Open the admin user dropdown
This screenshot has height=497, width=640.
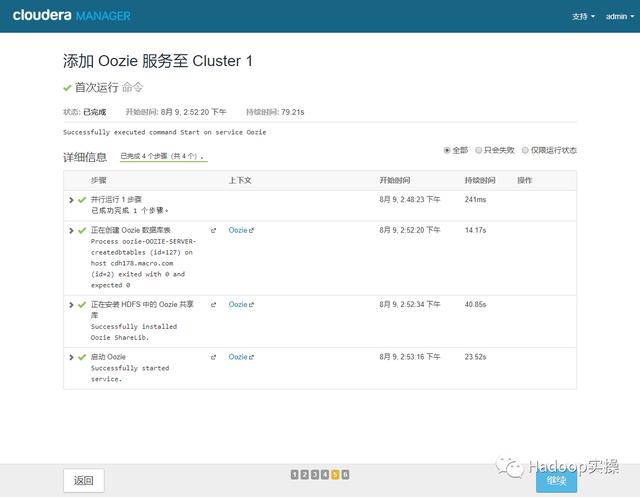[x=620, y=16]
